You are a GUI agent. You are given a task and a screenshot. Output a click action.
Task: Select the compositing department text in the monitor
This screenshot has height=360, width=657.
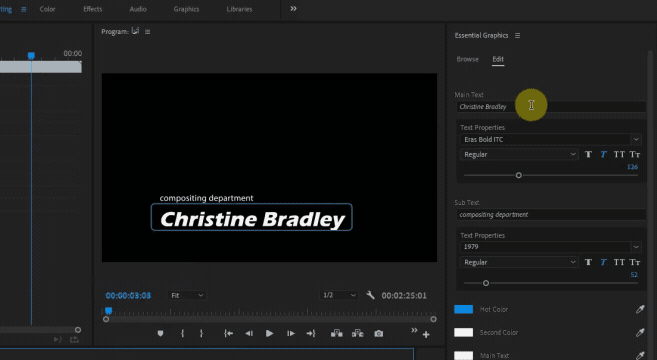(206, 198)
